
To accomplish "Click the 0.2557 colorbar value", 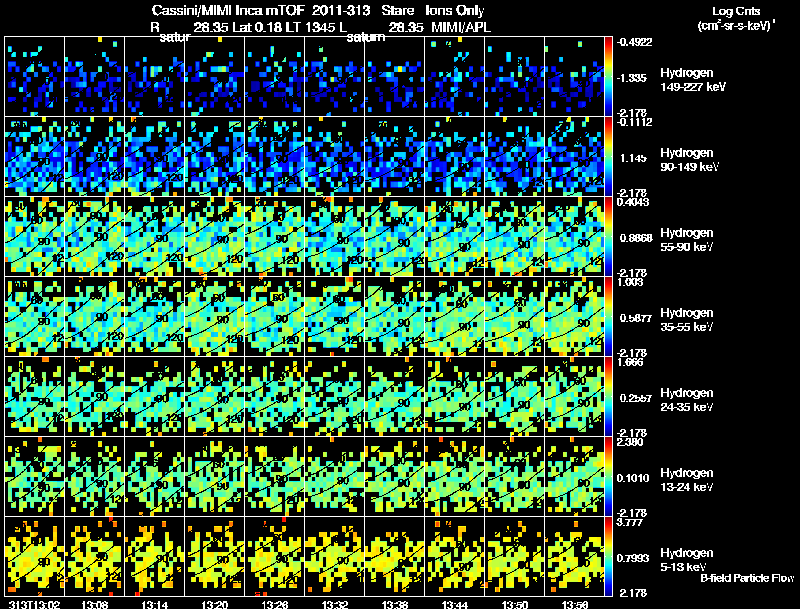I will [636, 398].
